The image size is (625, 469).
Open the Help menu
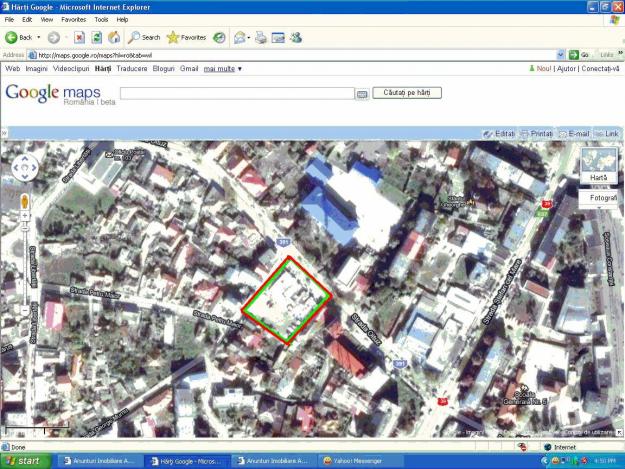pyautogui.click(x=122, y=20)
